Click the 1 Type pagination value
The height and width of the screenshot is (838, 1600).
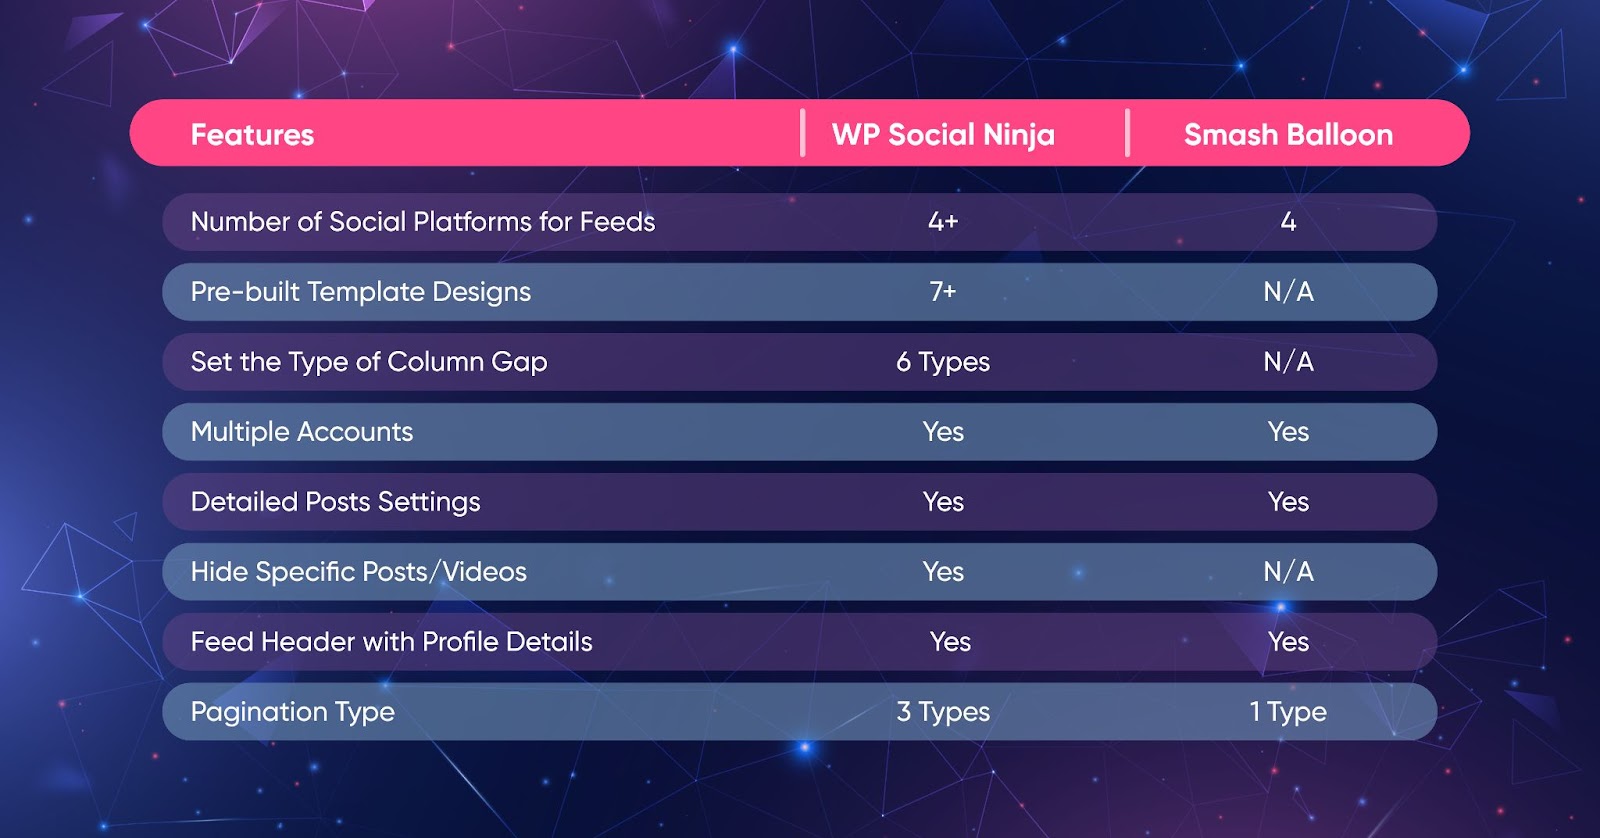[x=1288, y=712]
